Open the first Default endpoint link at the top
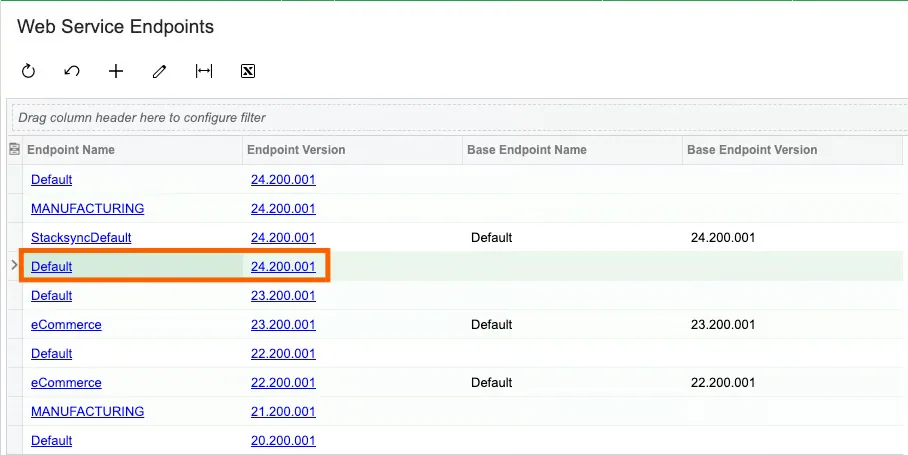The image size is (908, 455). pos(52,179)
